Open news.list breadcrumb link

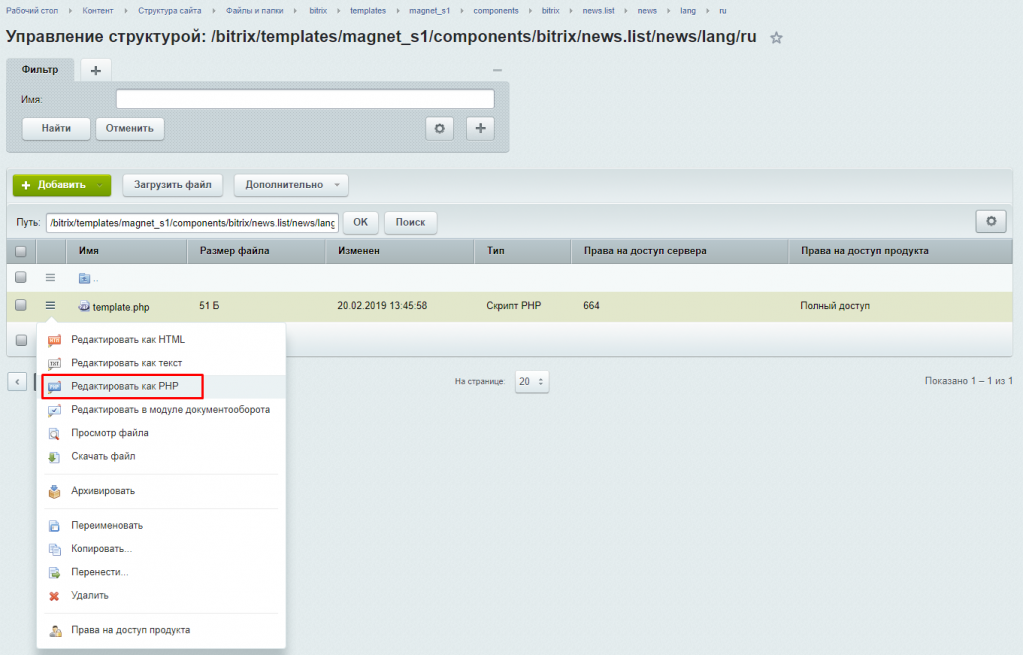click(598, 11)
